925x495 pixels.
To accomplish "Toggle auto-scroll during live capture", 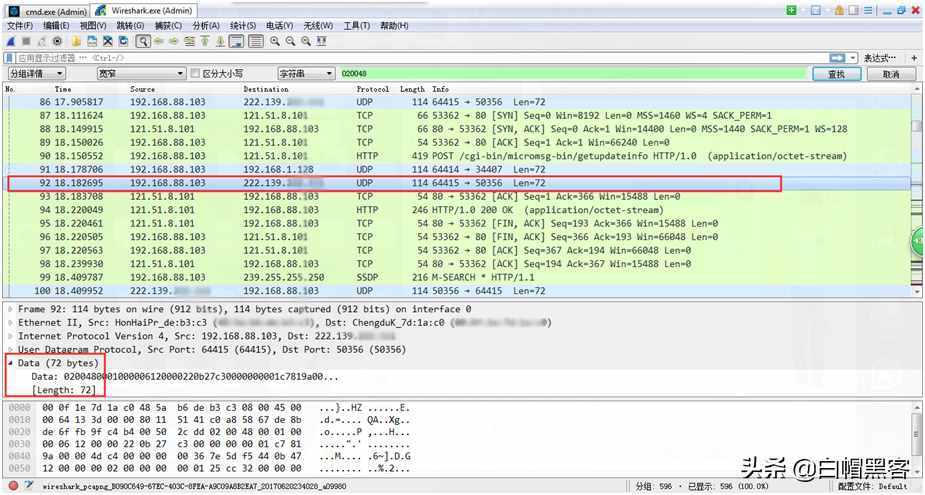I will click(x=236, y=41).
